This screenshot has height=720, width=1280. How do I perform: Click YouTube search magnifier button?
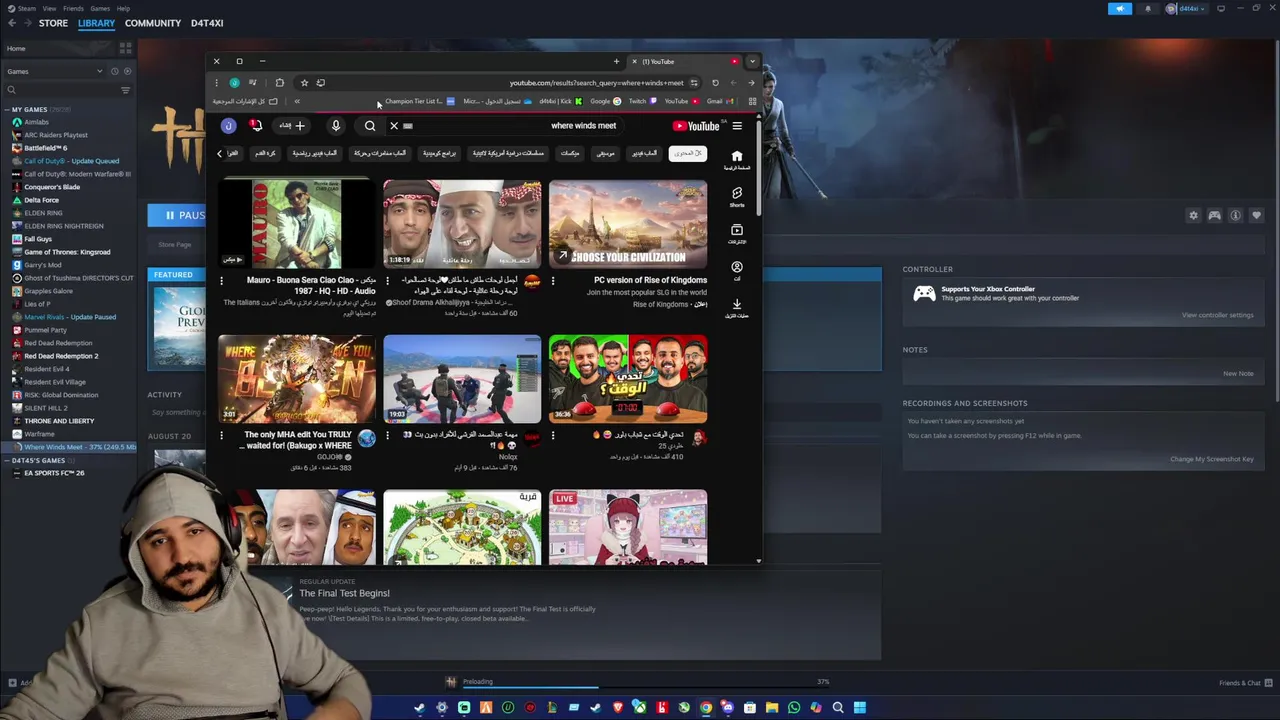370,126
